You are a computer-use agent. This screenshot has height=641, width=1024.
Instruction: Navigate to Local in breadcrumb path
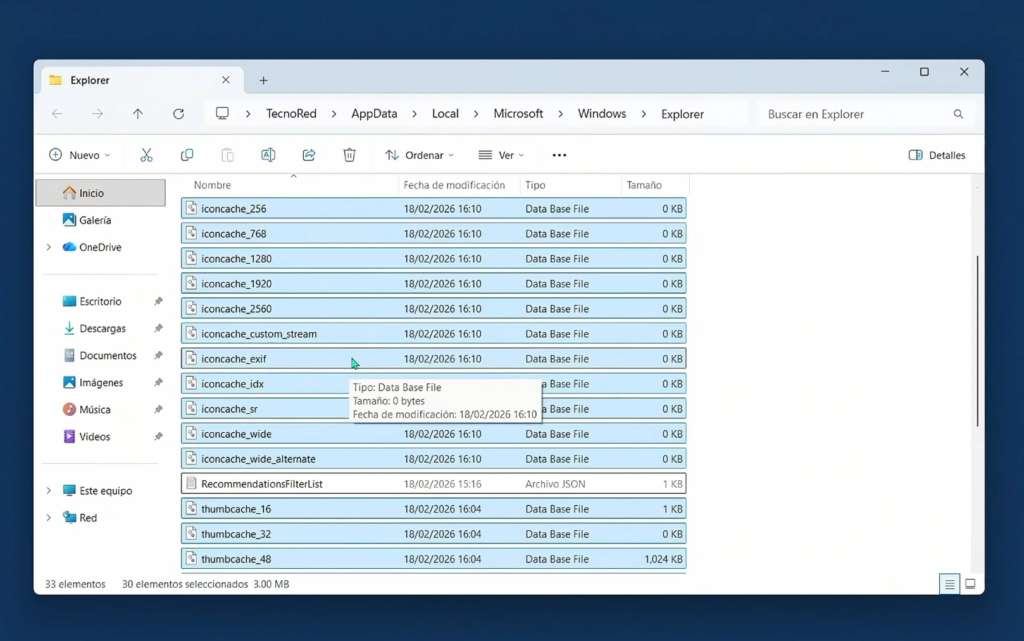(445, 114)
